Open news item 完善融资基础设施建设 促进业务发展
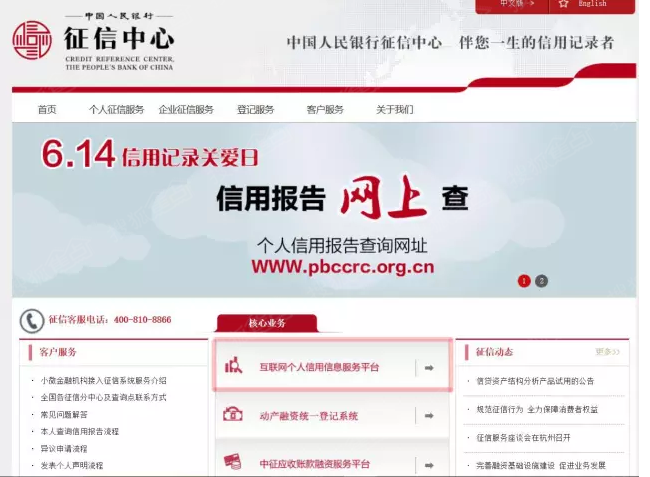The image size is (650, 477). pyautogui.click(x=541, y=465)
